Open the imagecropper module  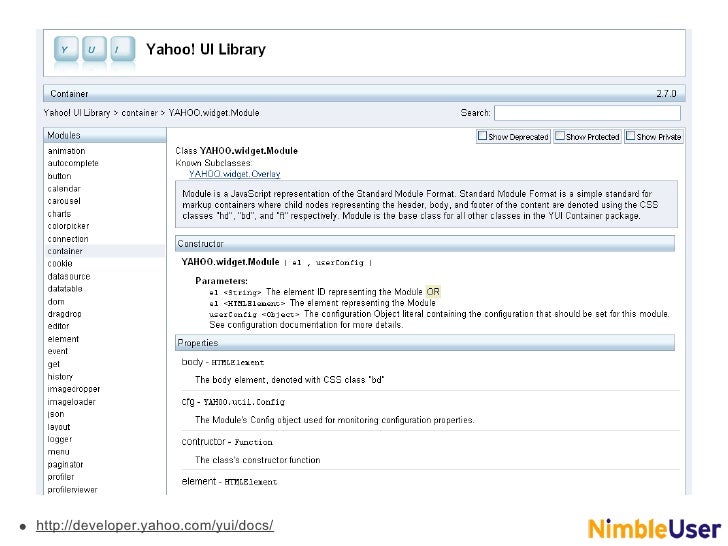tap(74, 389)
